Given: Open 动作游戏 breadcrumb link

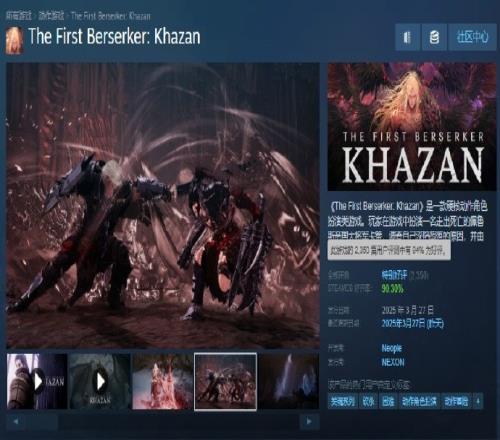Looking at the screenshot, I should pyautogui.click(x=51, y=16).
